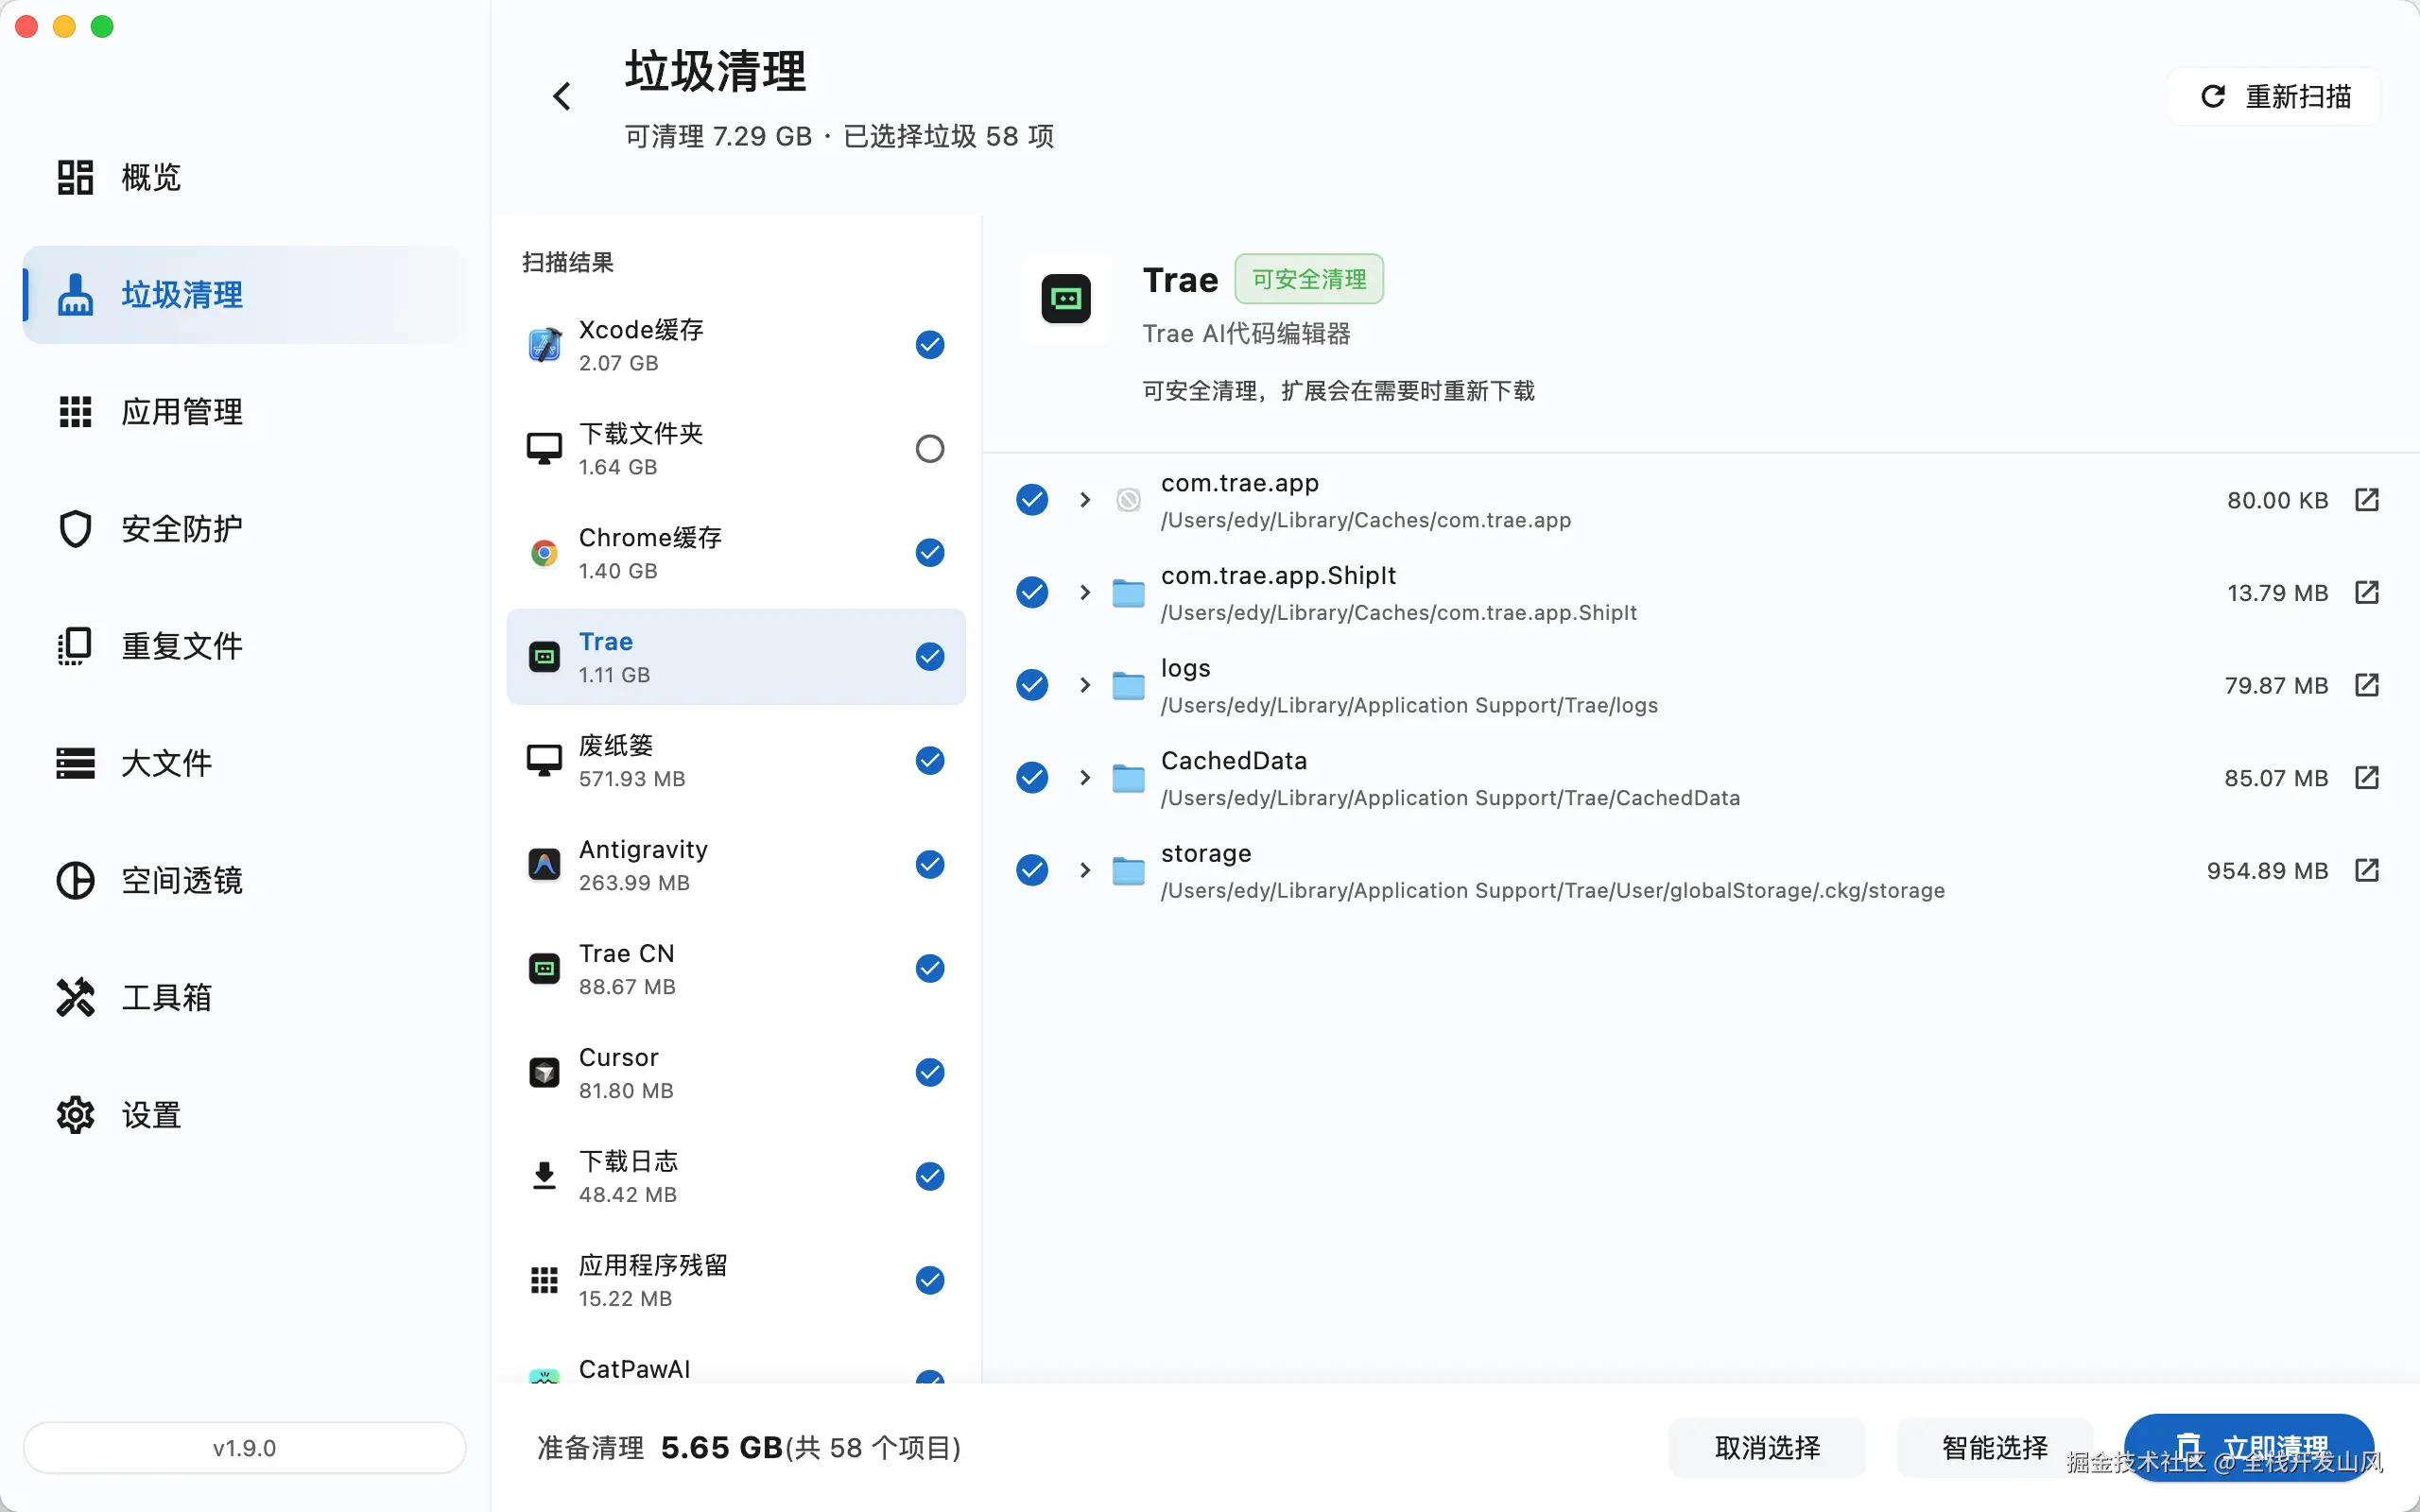This screenshot has height=1512, width=2420.
Task: Click the 空间透镜 pie chart sidebar icon
Action: [75, 880]
